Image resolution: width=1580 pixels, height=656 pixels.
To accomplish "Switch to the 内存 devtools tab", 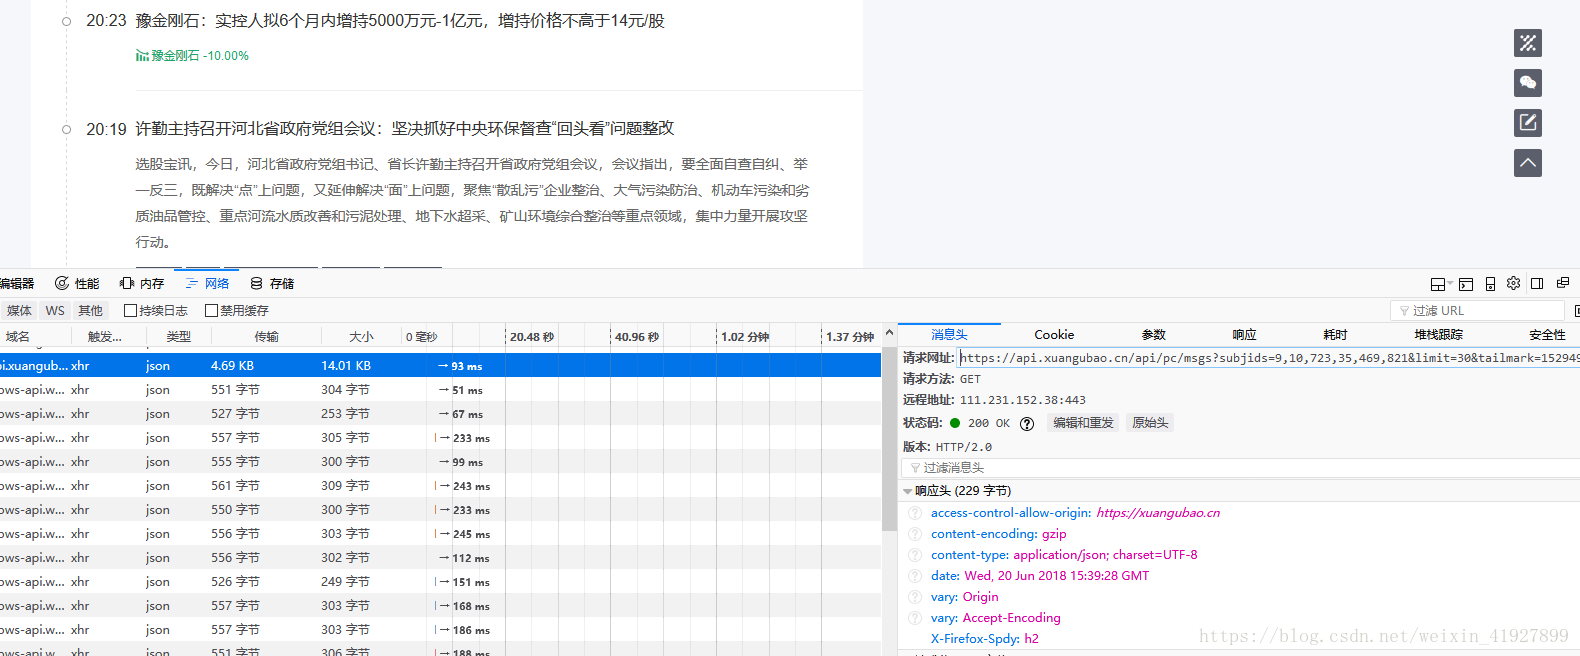I will tap(142, 284).
